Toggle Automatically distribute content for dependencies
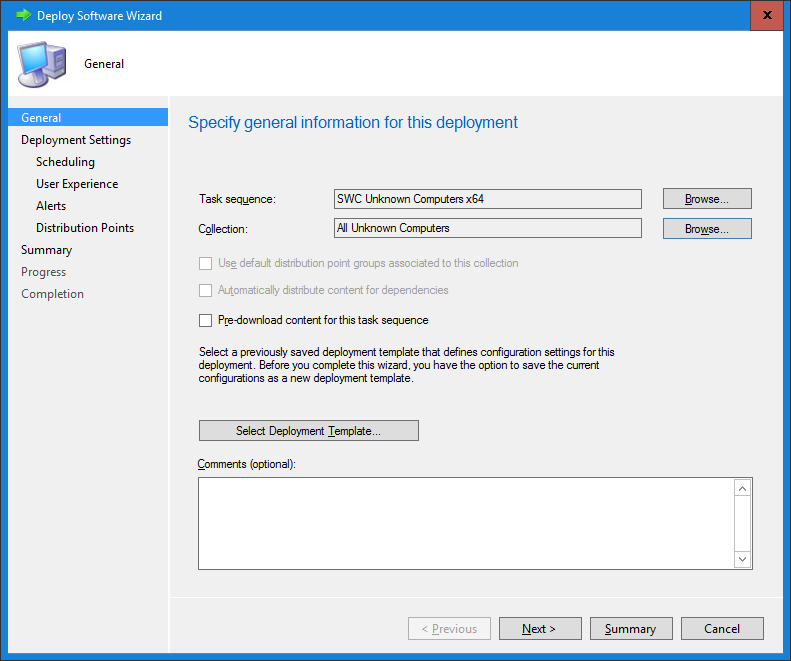The height and width of the screenshot is (661, 791). (x=206, y=291)
